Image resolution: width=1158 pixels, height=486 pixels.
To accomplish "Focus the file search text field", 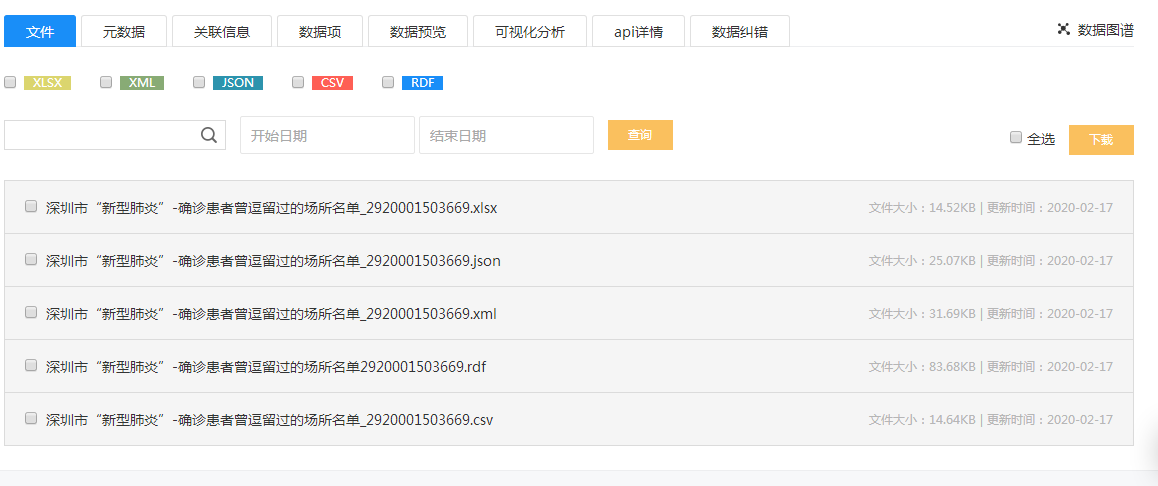I will click(x=100, y=135).
